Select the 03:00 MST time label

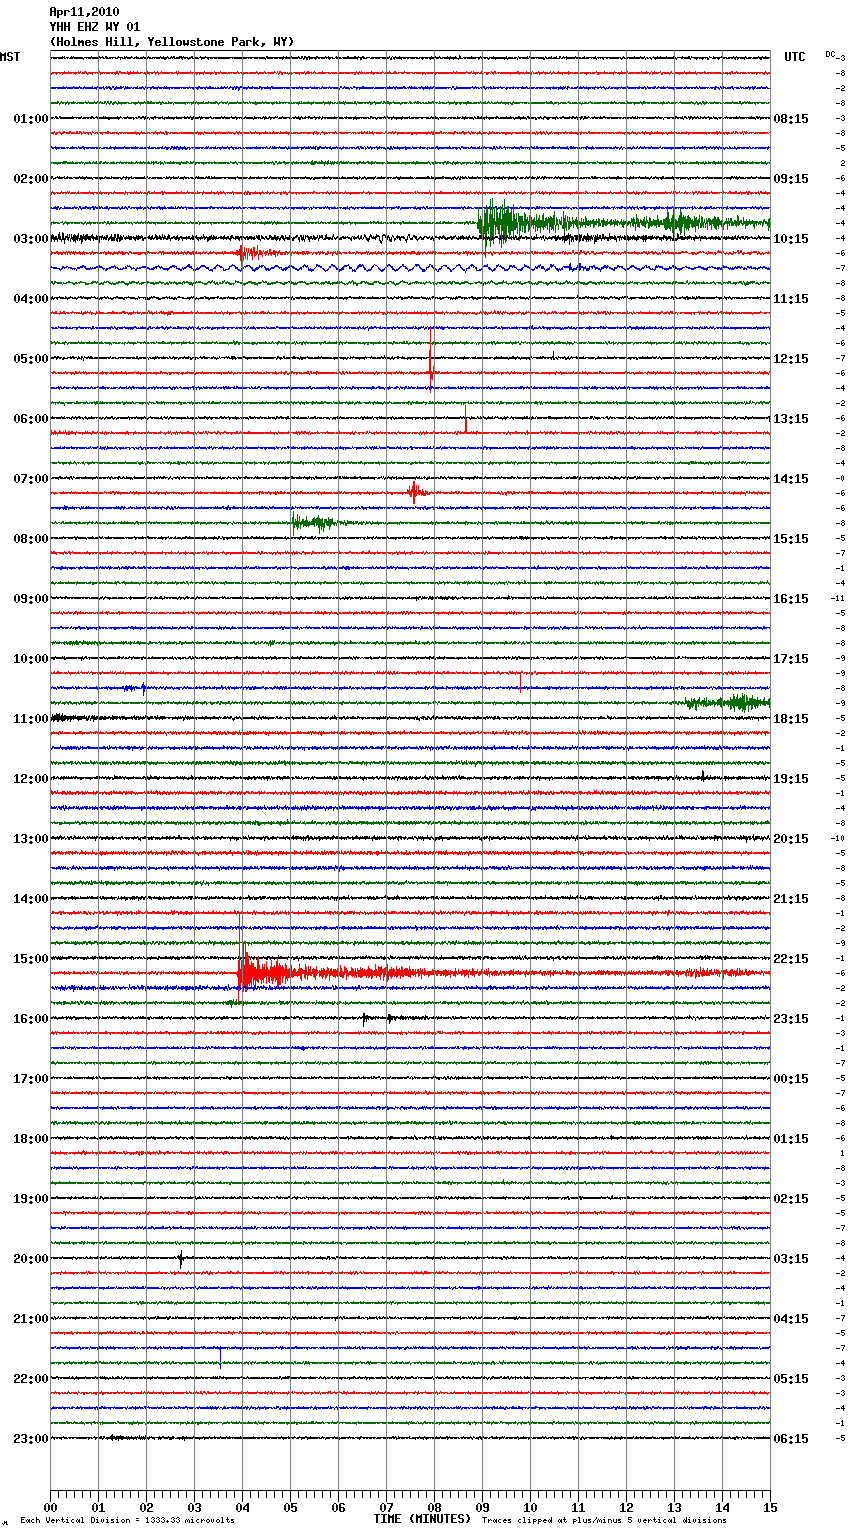tap(31, 239)
